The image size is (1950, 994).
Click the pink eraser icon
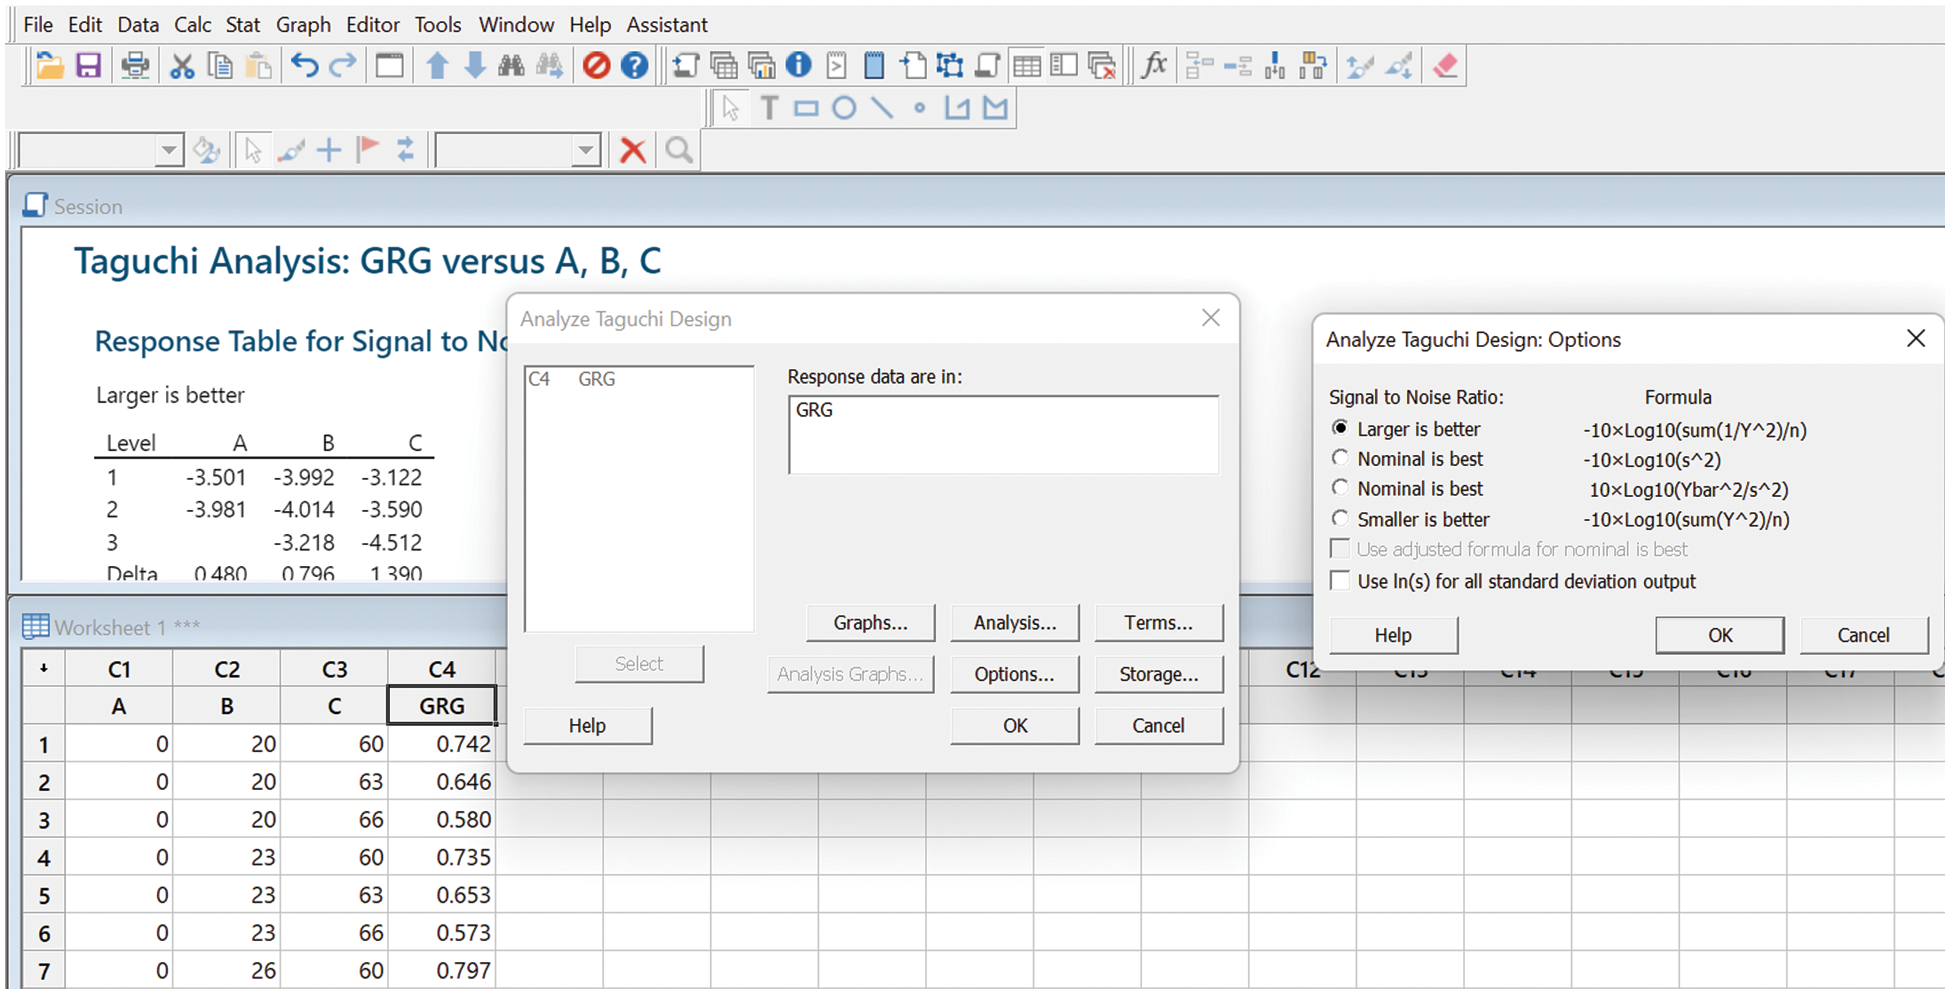point(1444,66)
